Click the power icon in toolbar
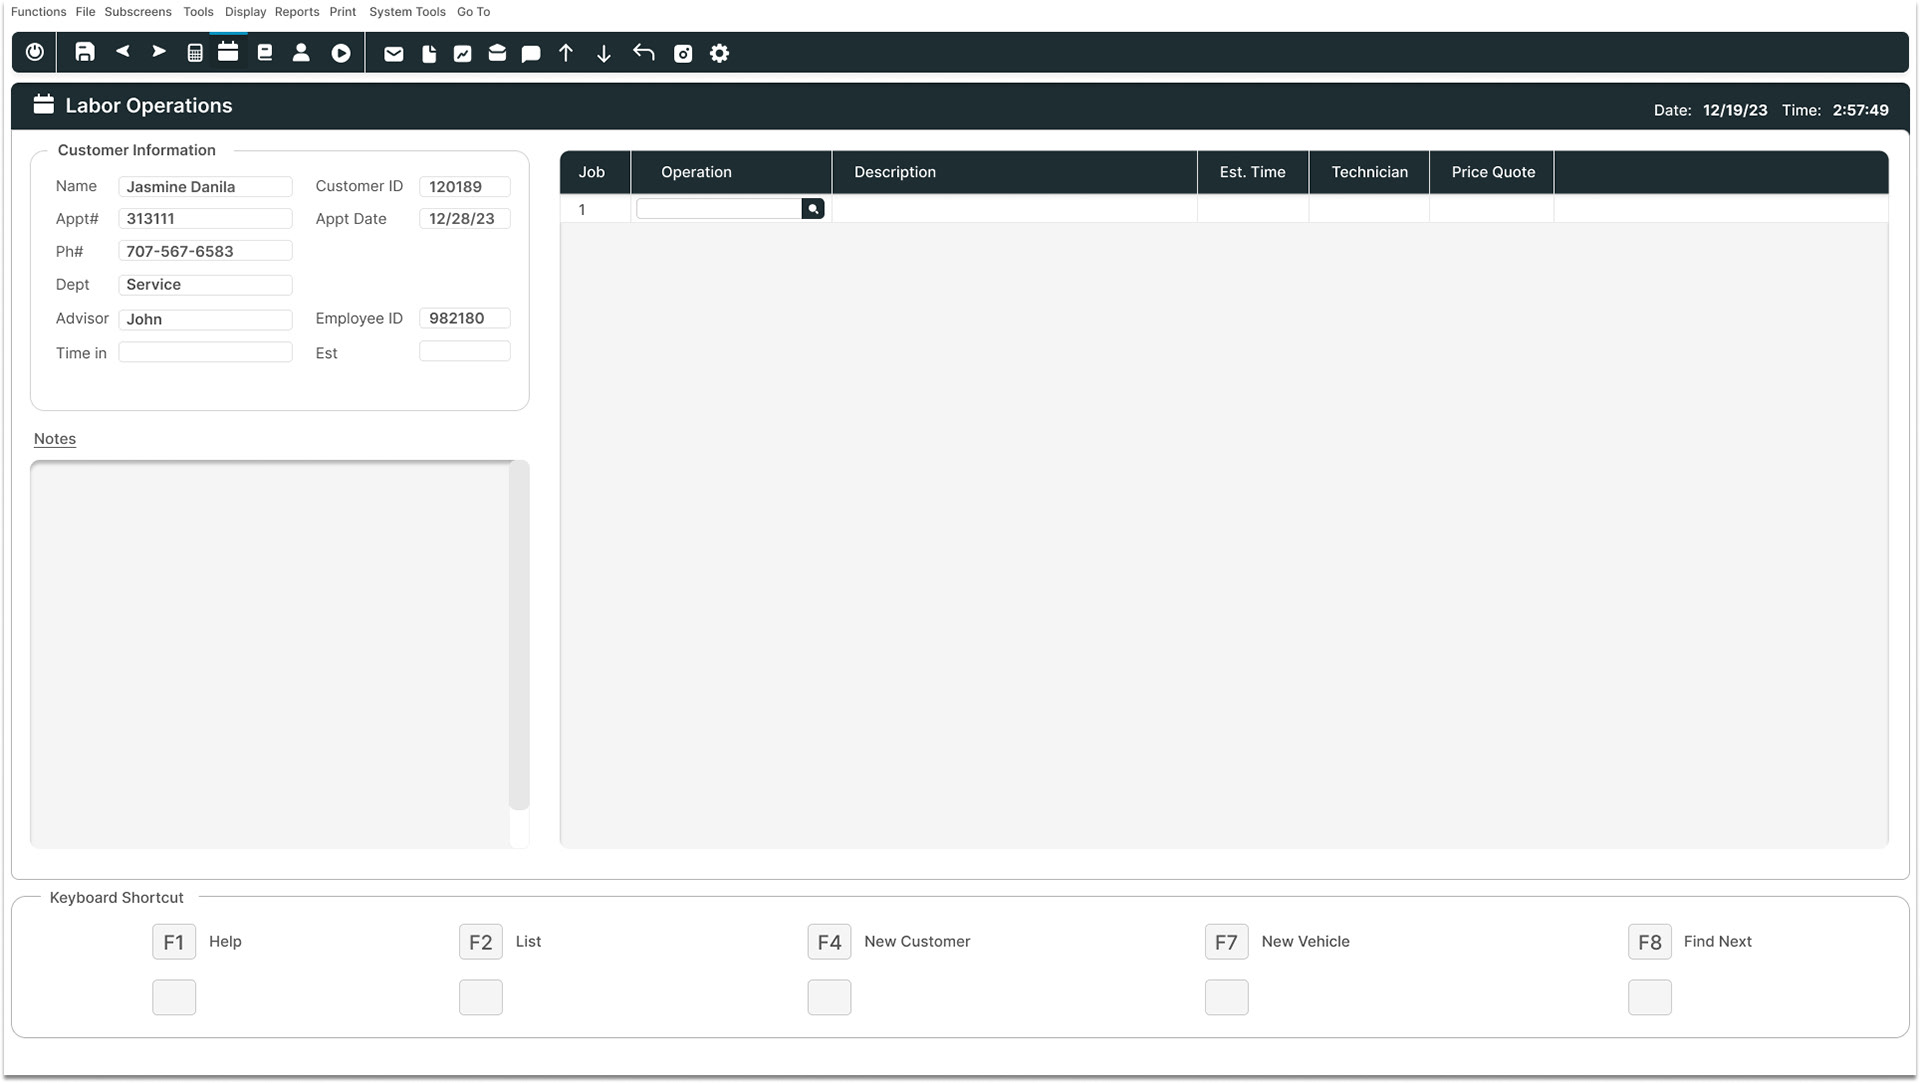The height and width of the screenshot is (1083, 1920). pos(35,52)
